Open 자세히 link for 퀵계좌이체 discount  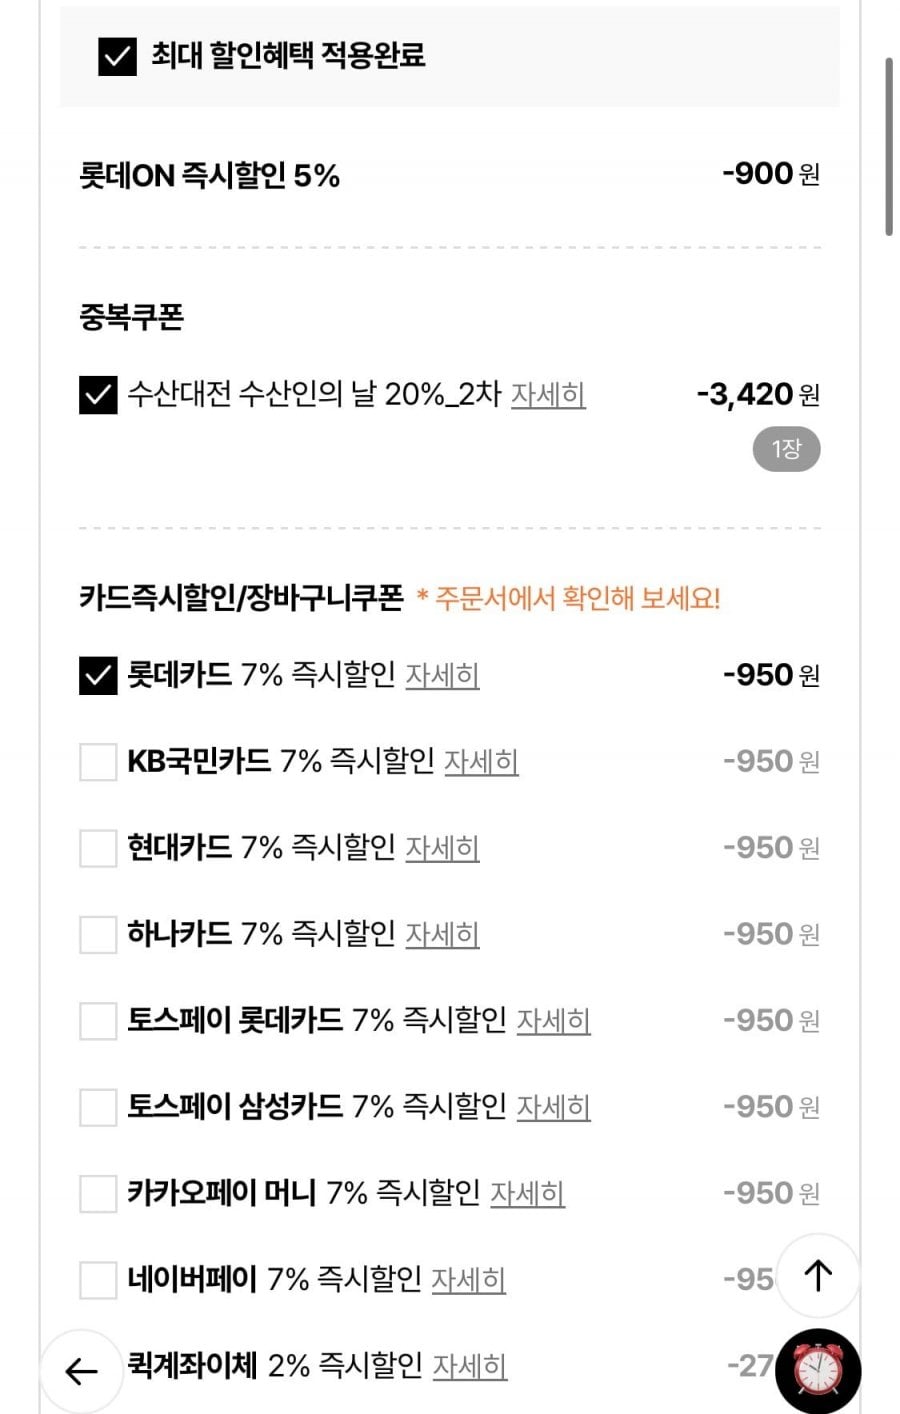[470, 1366]
